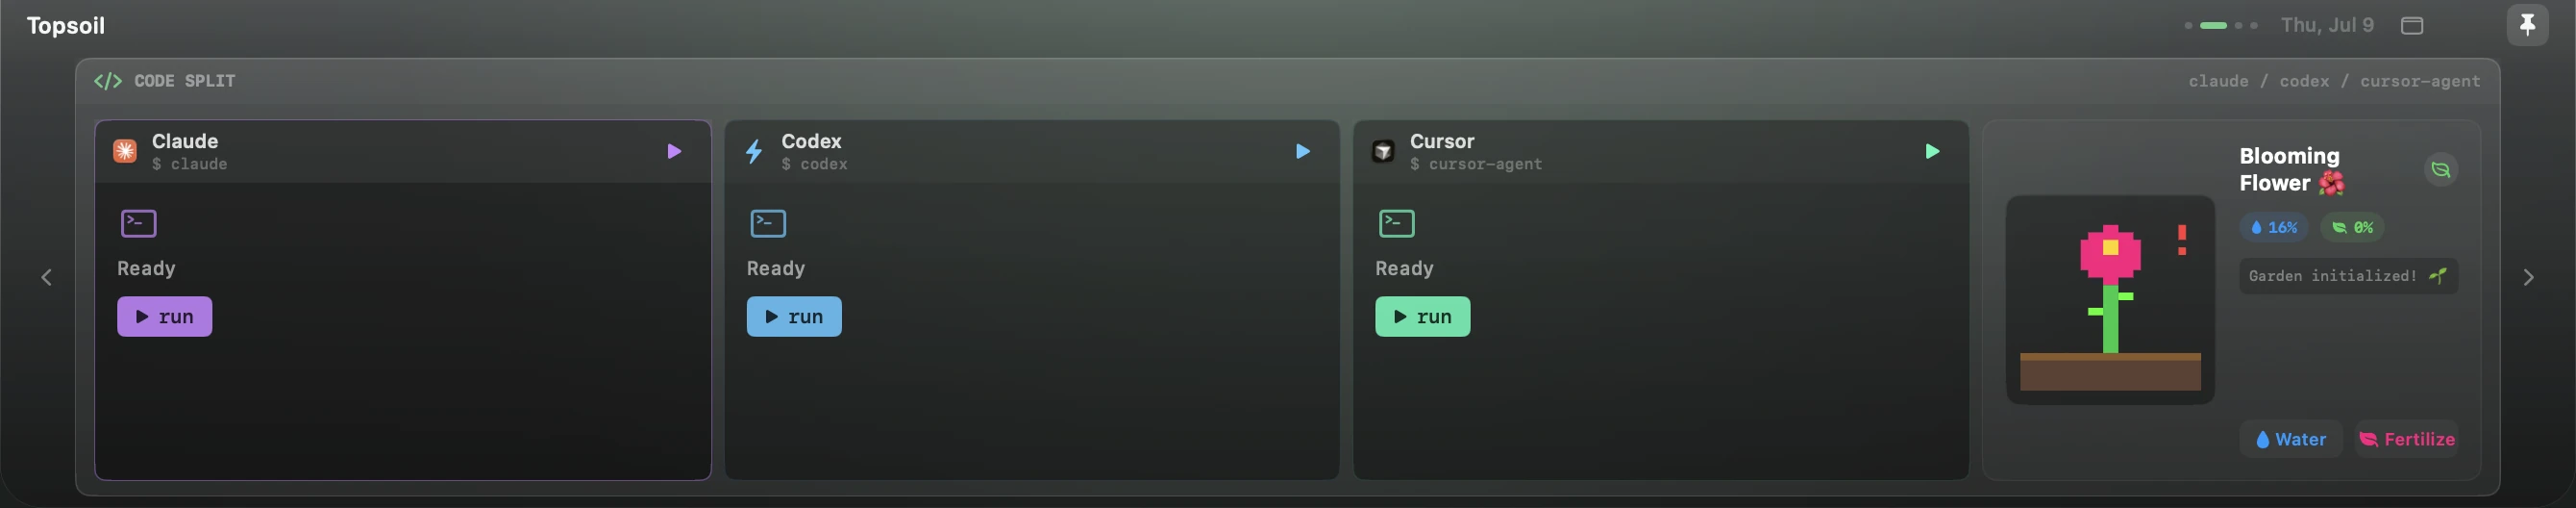Click the Codex lightning bolt icon
2576x508 pixels.
click(754, 151)
